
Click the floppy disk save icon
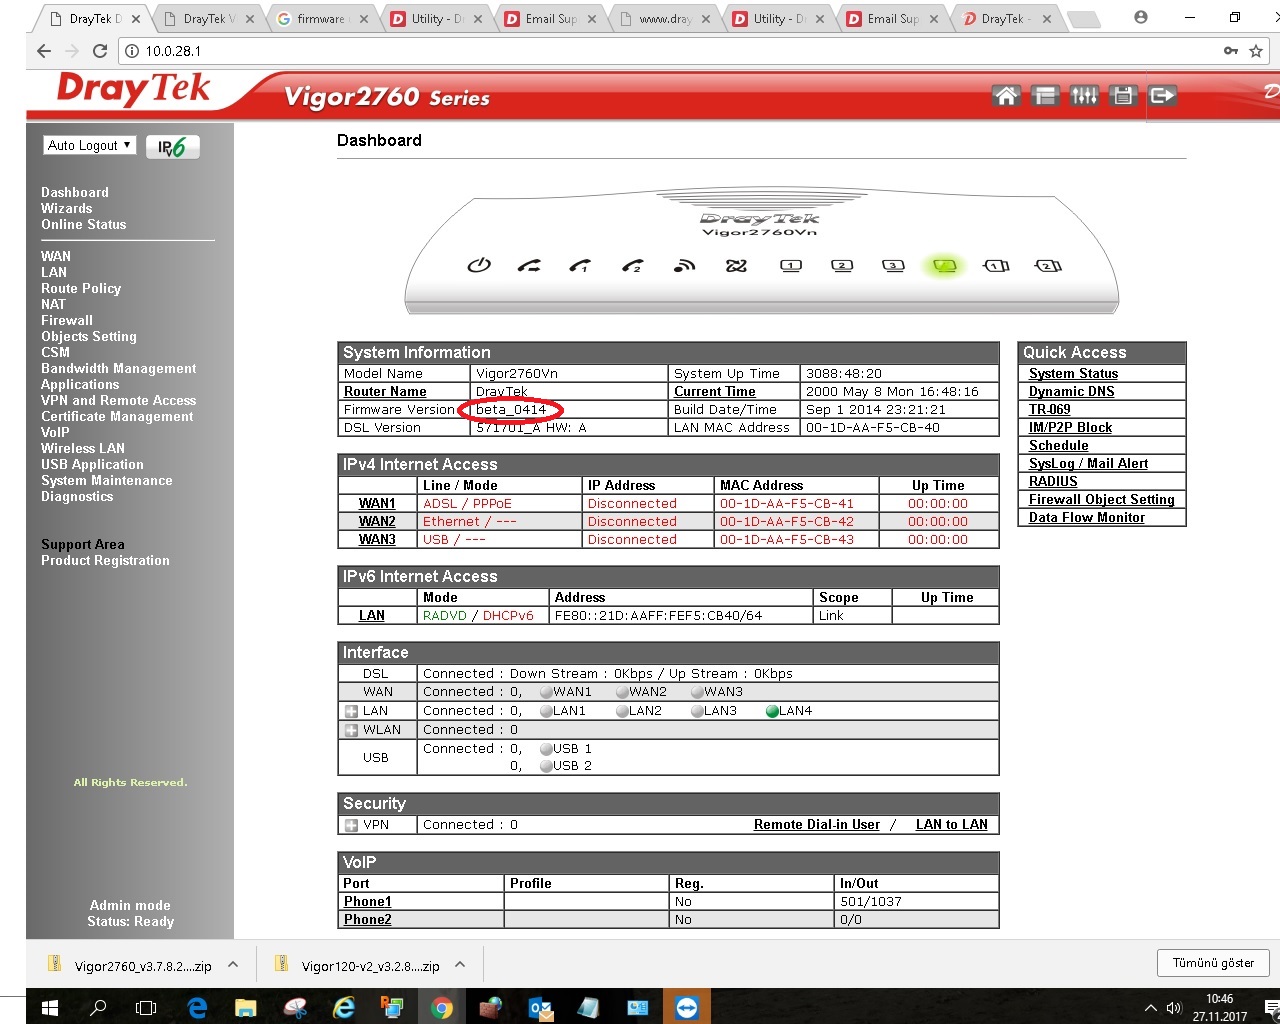(x=1123, y=96)
